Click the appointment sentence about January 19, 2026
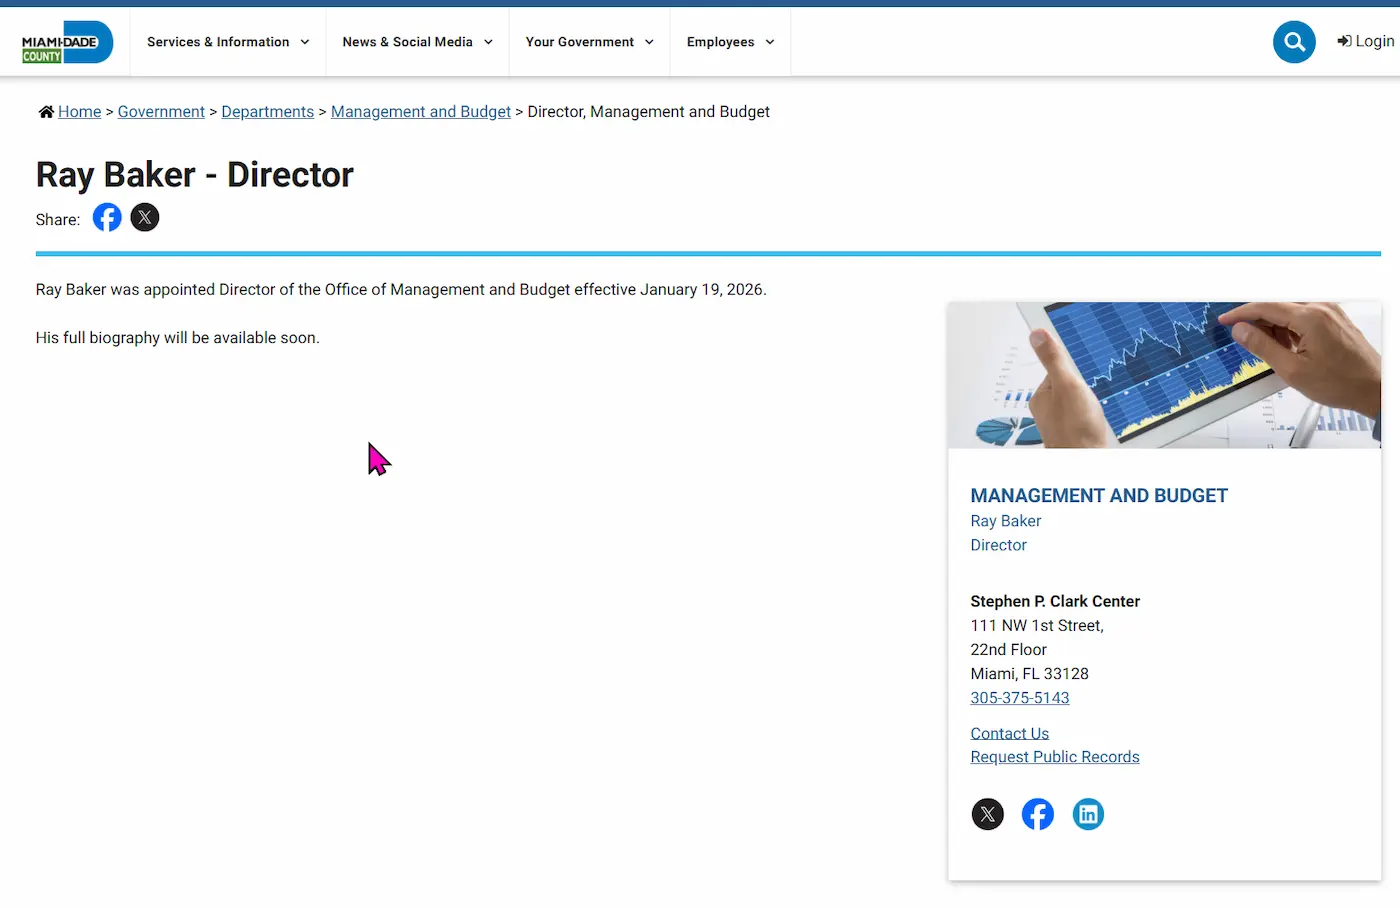The height and width of the screenshot is (908, 1400). coord(401,290)
